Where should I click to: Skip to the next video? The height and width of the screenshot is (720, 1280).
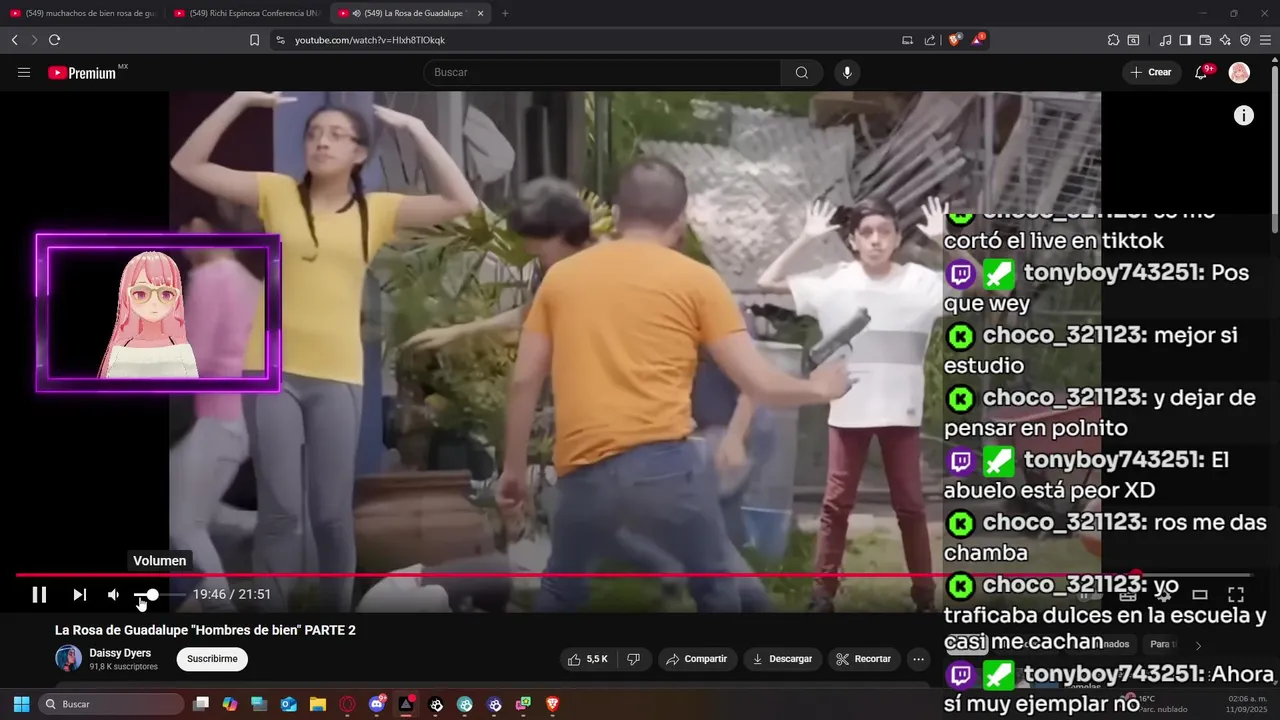[x=80, y=594]
